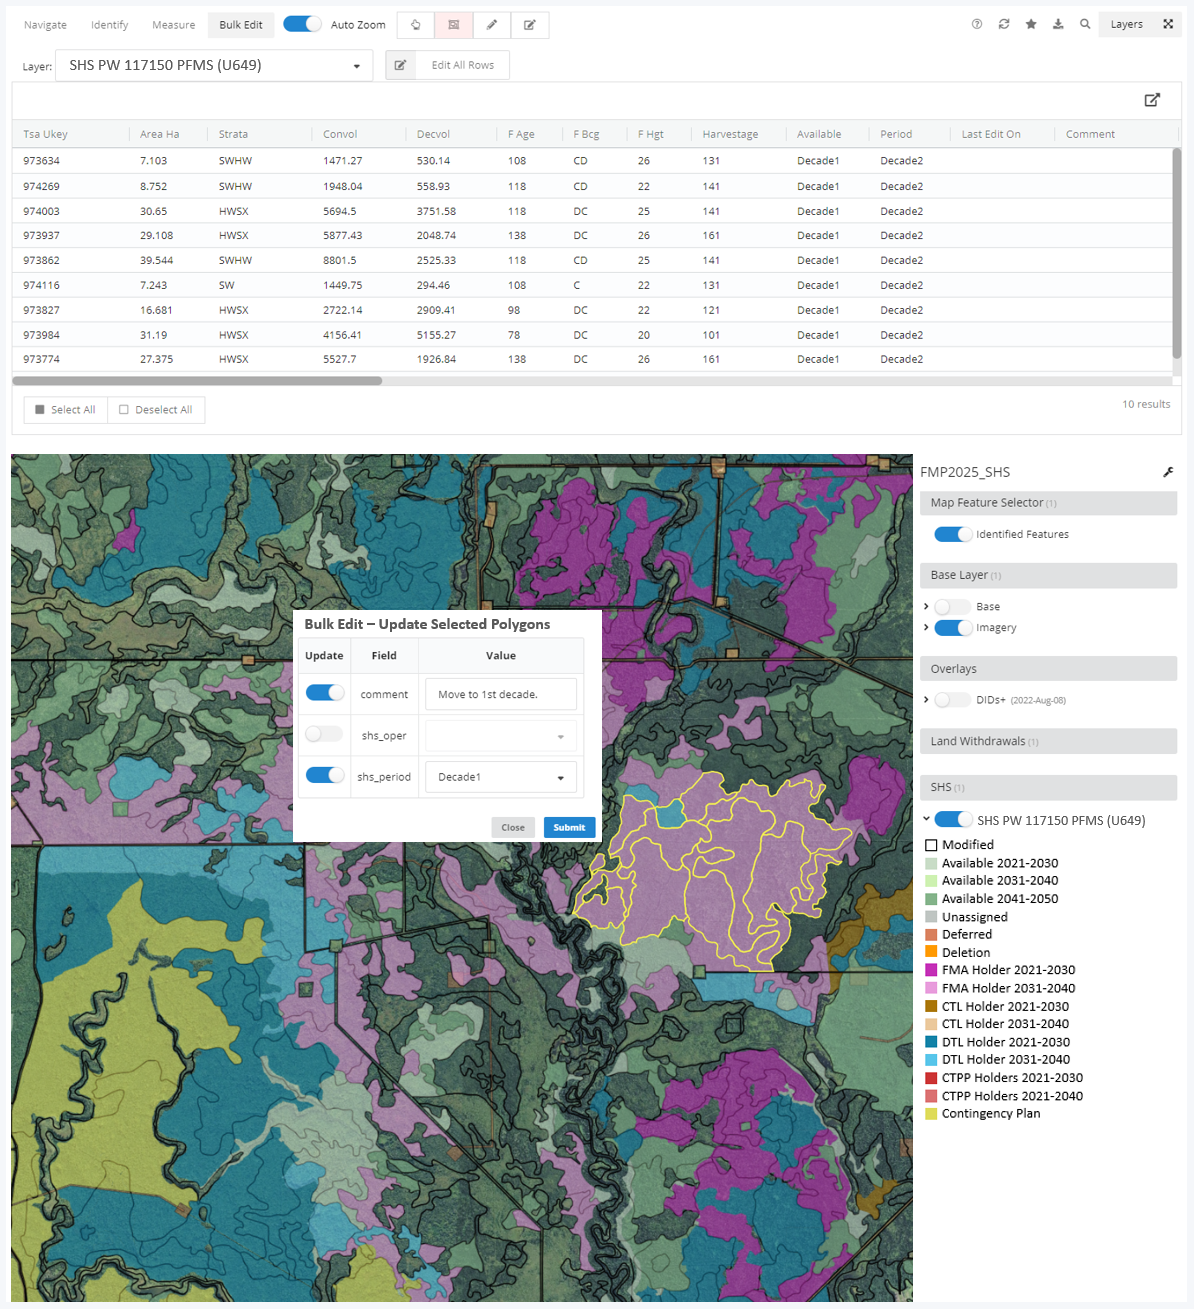Click the pencil draw tool icon

491,25
